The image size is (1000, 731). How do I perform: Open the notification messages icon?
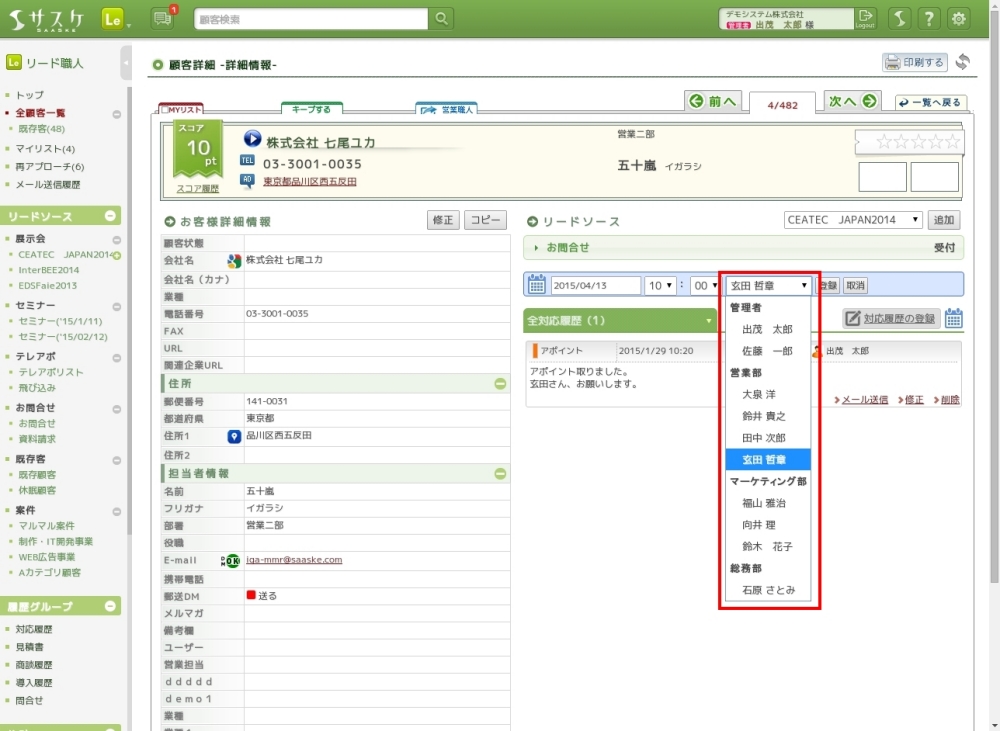point(162,18)
